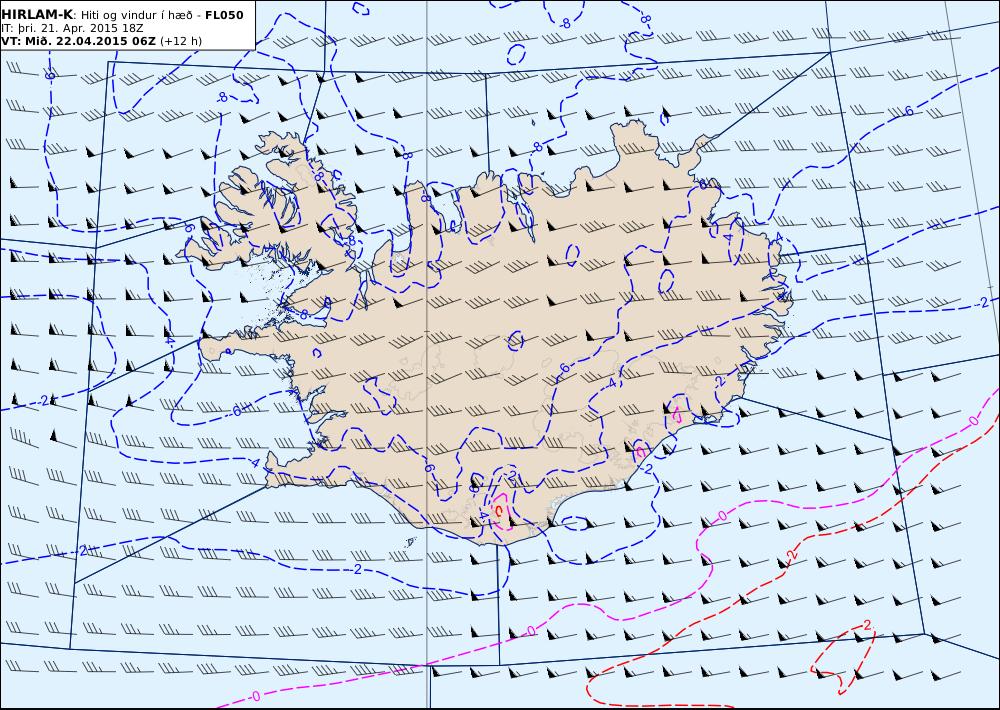
Task: Click the '(+12 h)' forecast offset text
Action: pos(180,41)
